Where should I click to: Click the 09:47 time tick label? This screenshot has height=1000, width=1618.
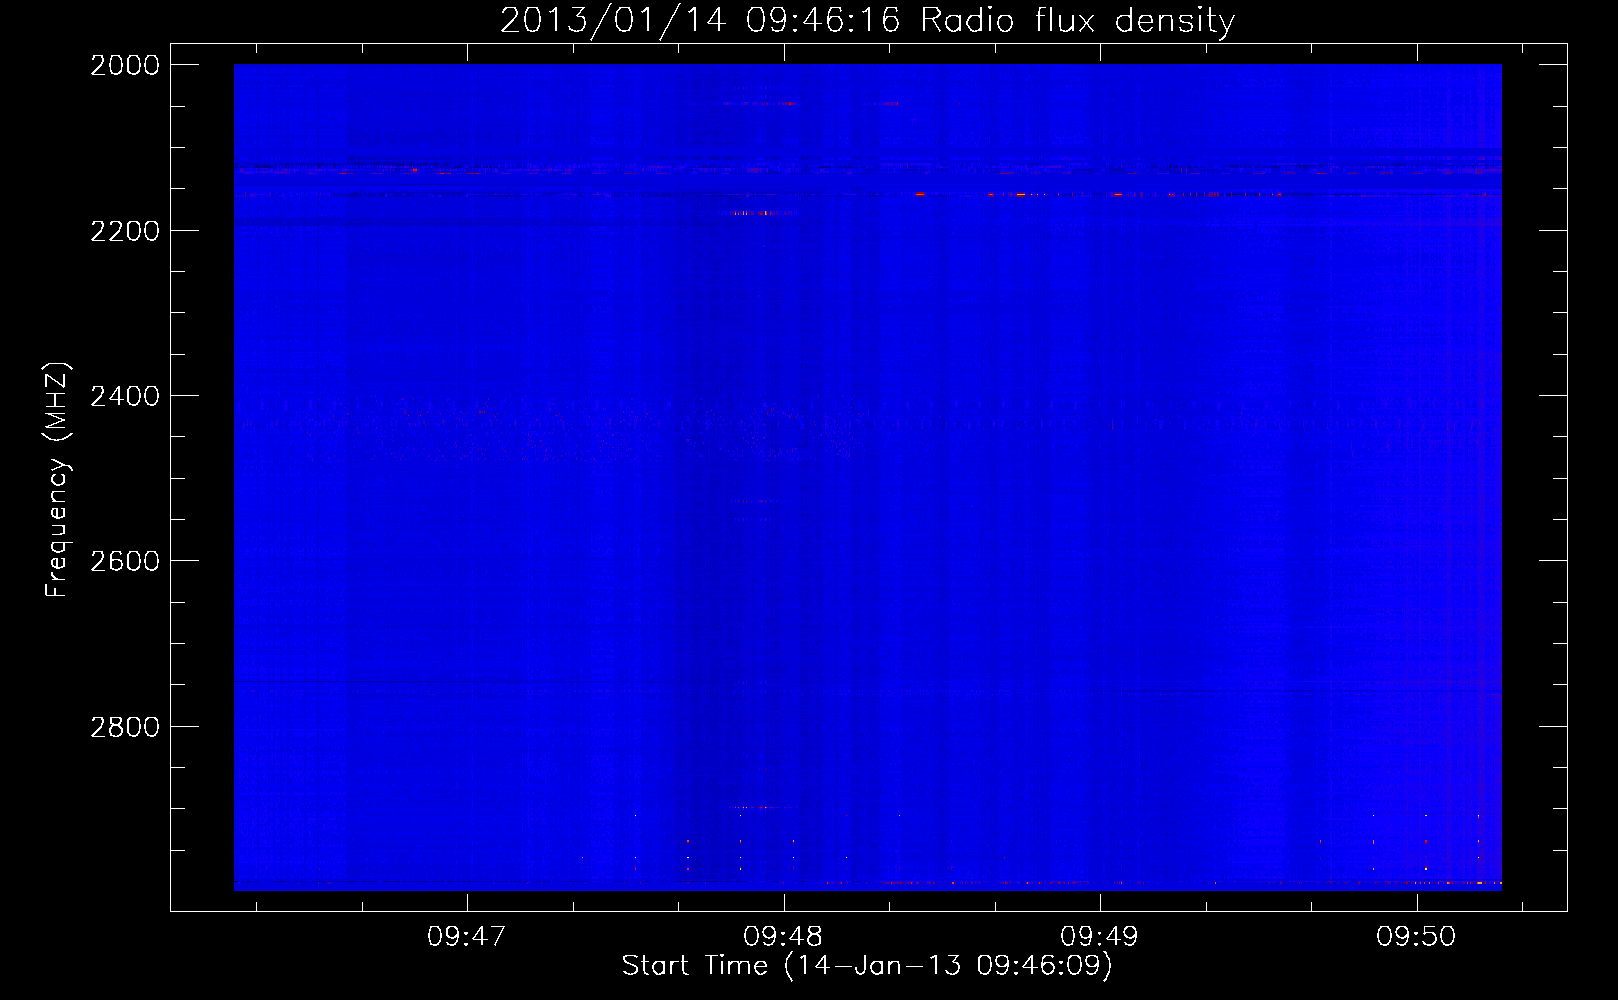coord(467,936)
